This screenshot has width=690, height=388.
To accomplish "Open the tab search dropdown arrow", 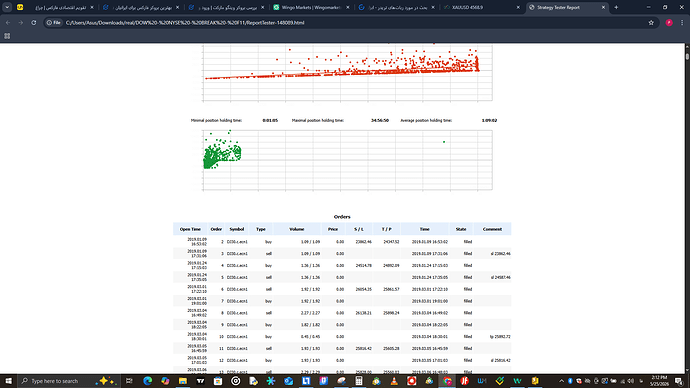I will click(x=7, y=7).
